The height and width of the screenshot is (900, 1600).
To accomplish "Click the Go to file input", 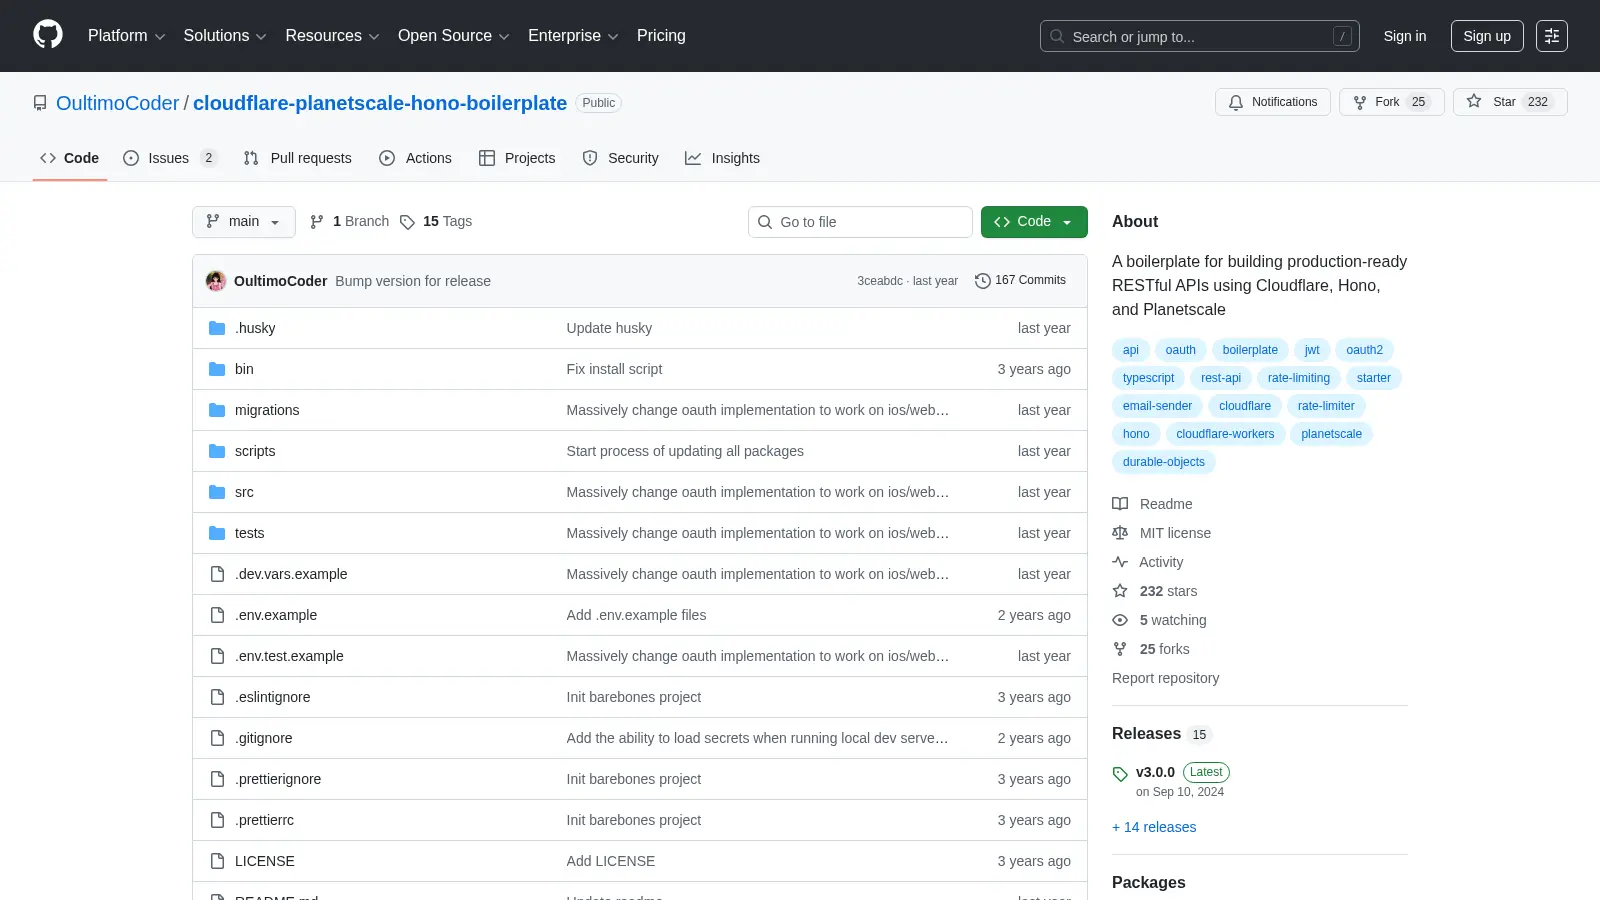I will [860, 222].
